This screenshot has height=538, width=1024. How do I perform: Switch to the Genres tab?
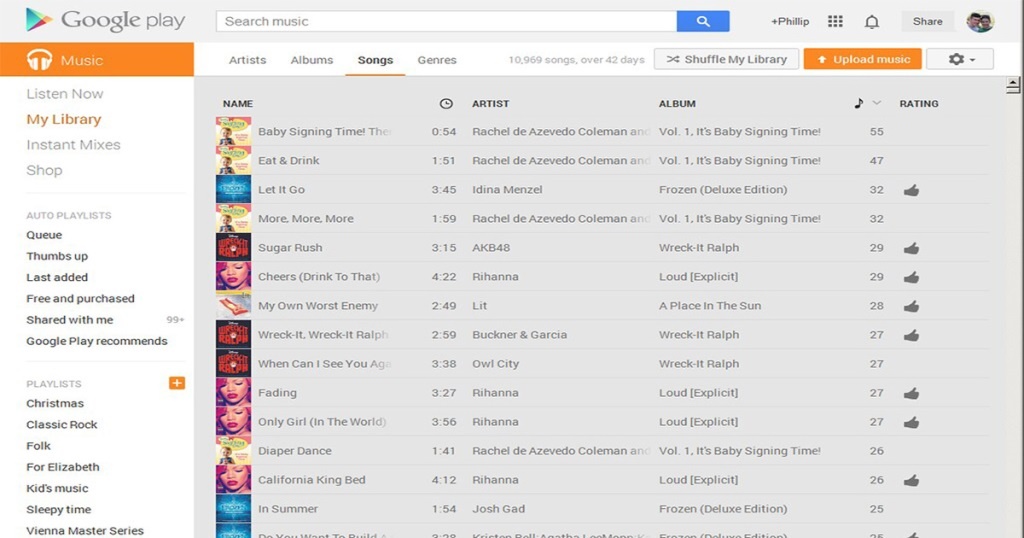pos(437,60)
